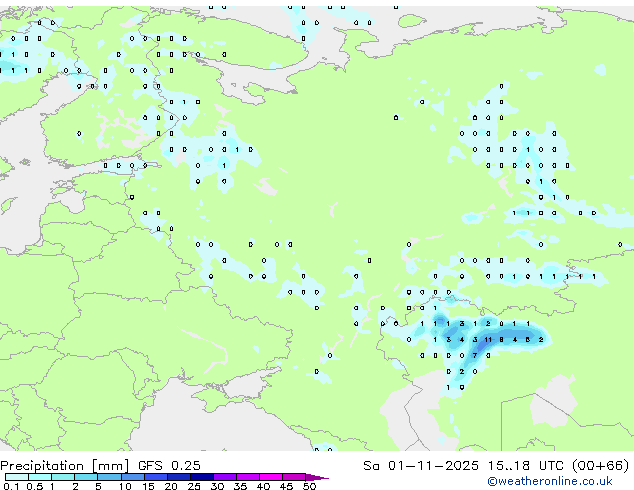Screen dimensions: 634x490
Task: Select legend swatch between 0.1 and 0.5
Action: (17, 477)
